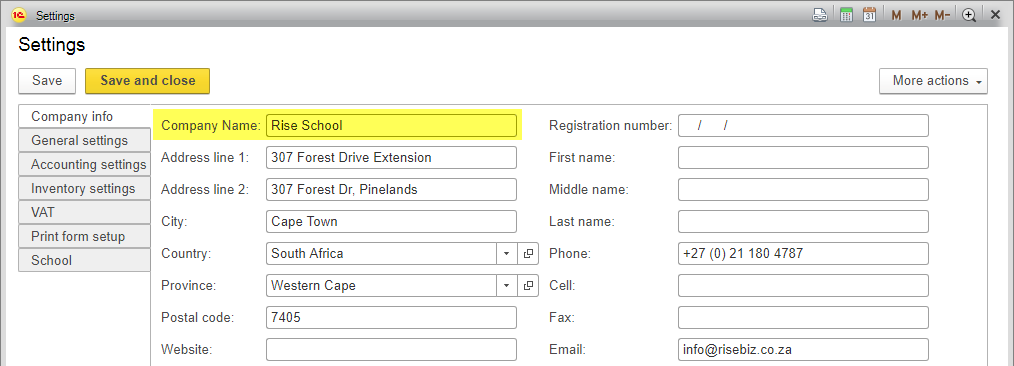Click the open-record icon beside Country field
Viewport: 1014px width, 366px height.
(x=528, y=253)
